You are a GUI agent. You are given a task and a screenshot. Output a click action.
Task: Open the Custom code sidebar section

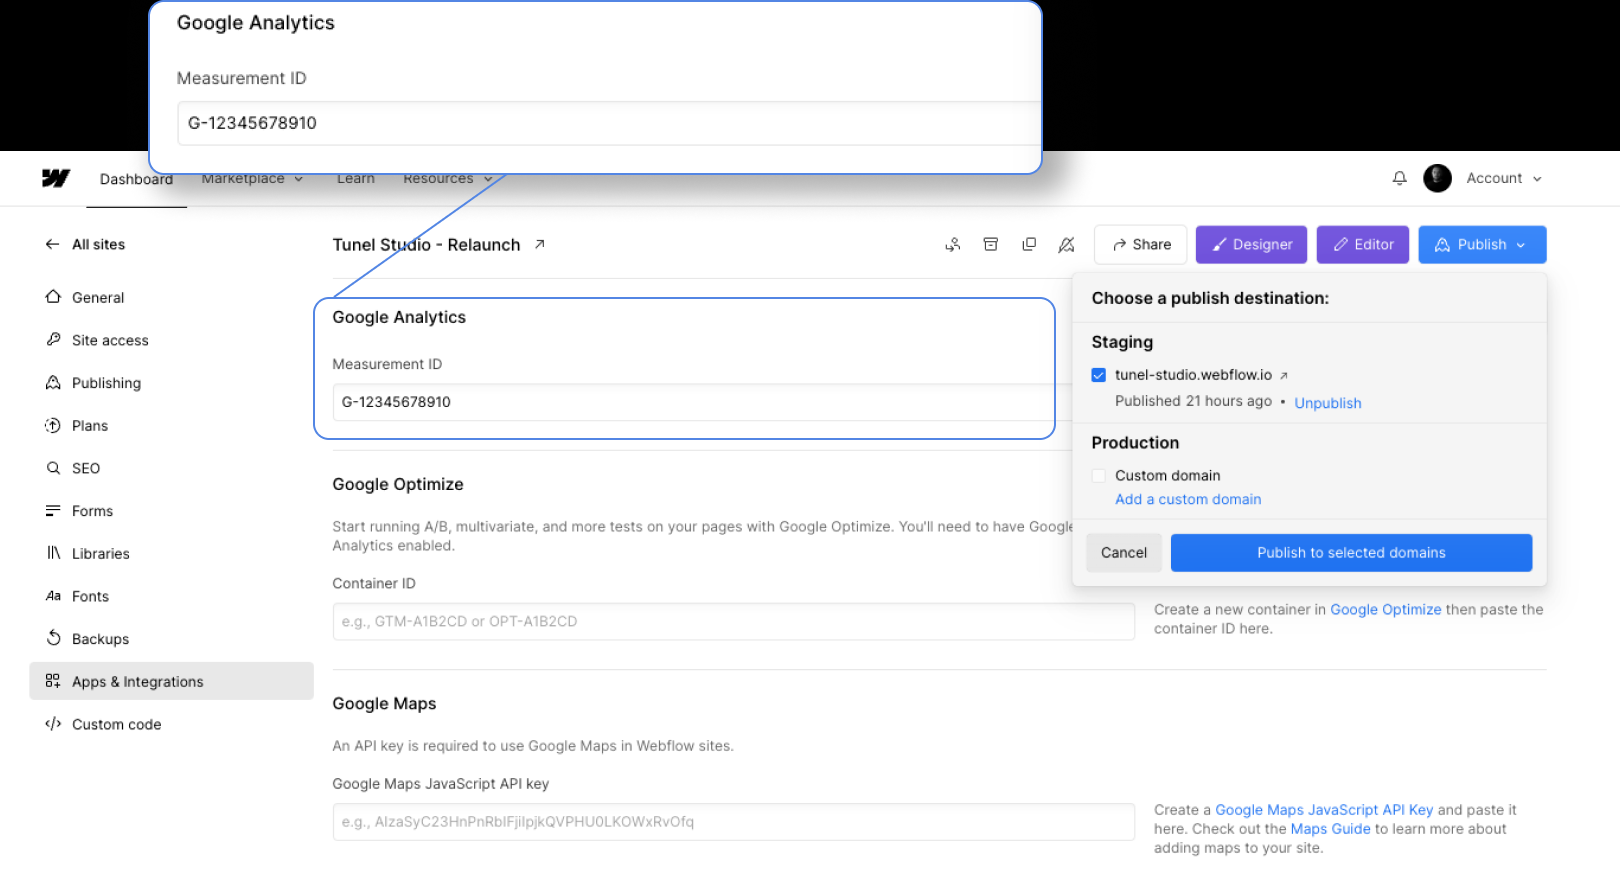103,724
